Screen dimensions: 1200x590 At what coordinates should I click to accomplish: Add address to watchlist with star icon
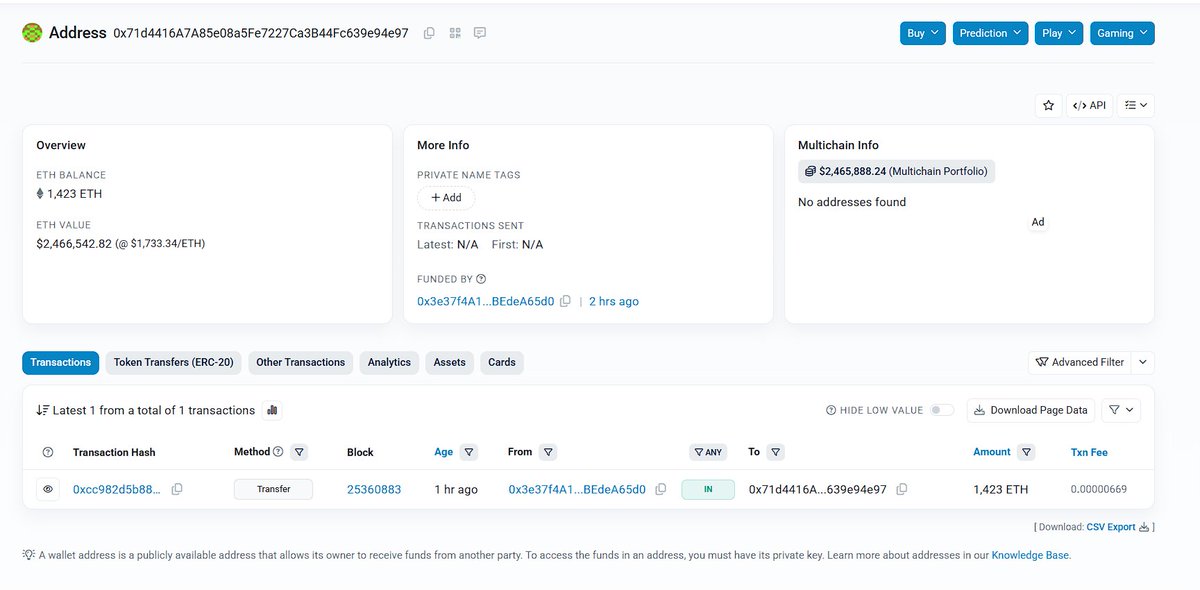coord(1048,105)
